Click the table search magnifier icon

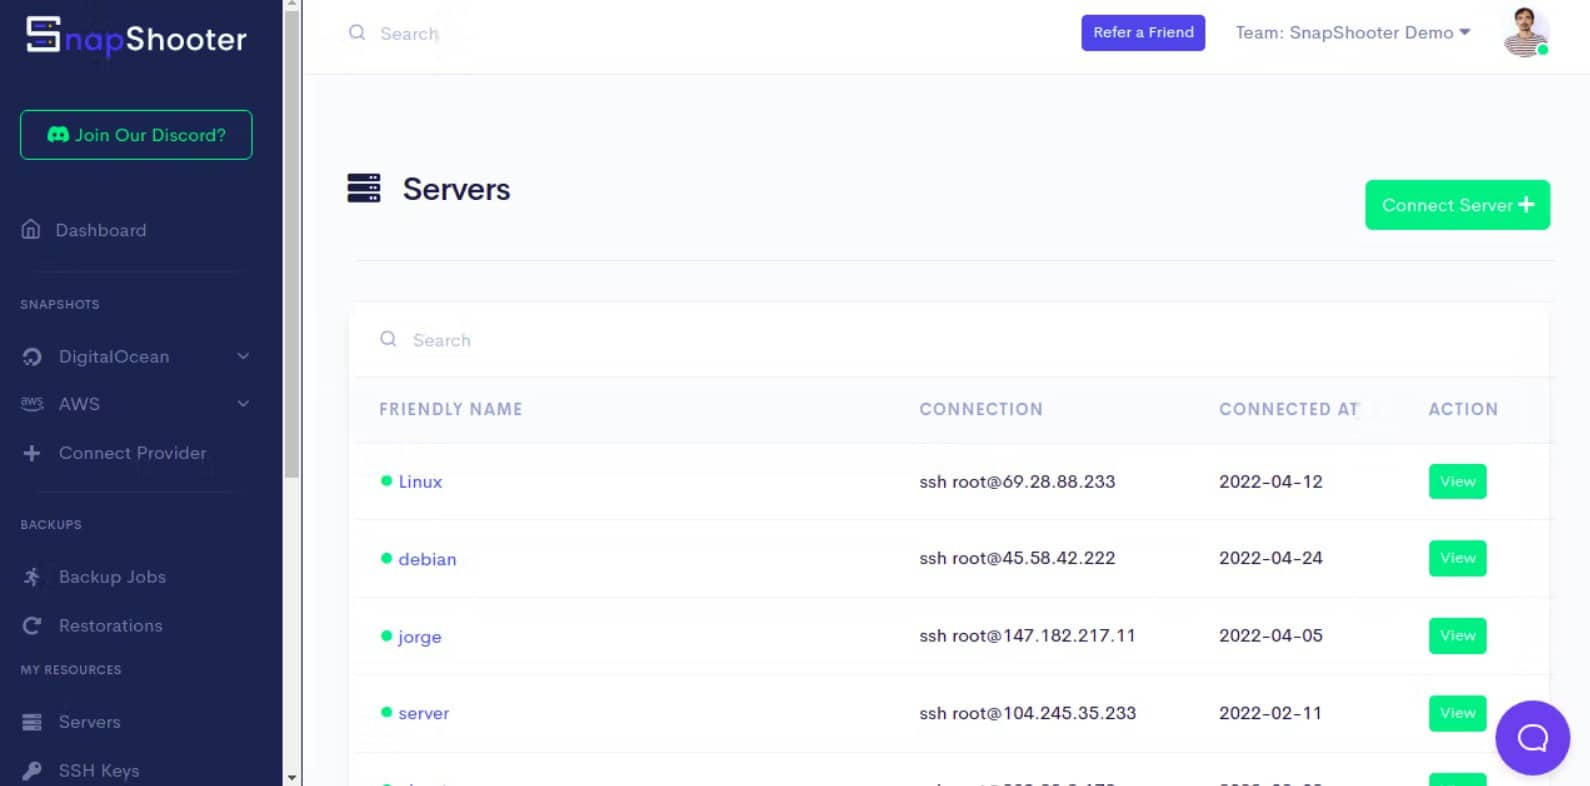[388, 339]
